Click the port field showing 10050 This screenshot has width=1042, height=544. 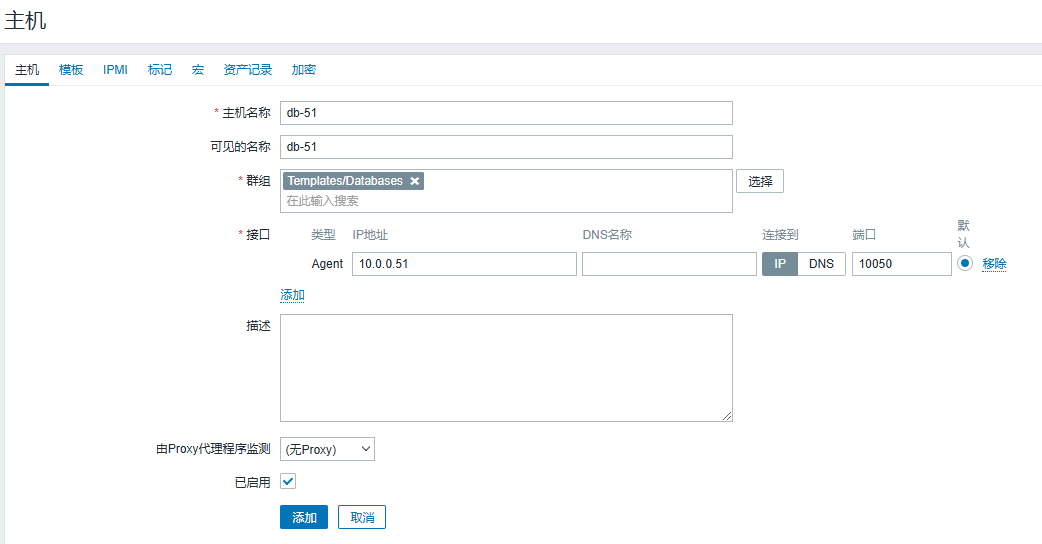902,264
